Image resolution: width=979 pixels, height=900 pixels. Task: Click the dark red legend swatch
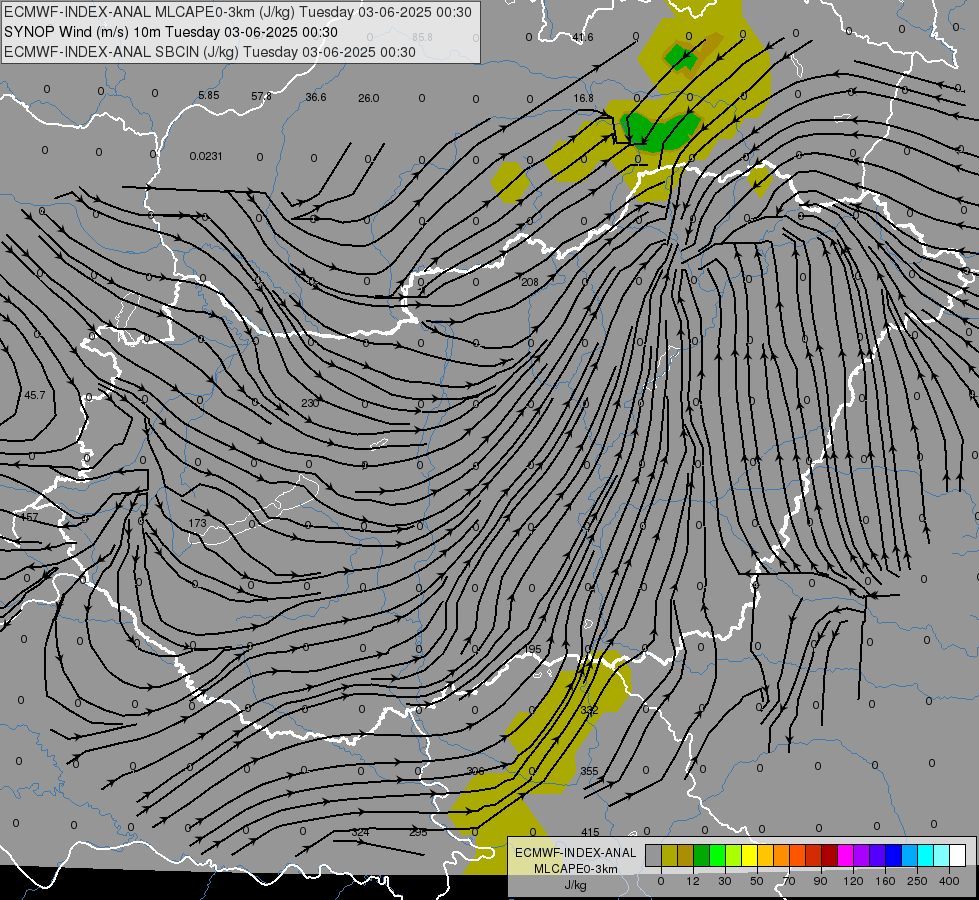click(829, 856)
